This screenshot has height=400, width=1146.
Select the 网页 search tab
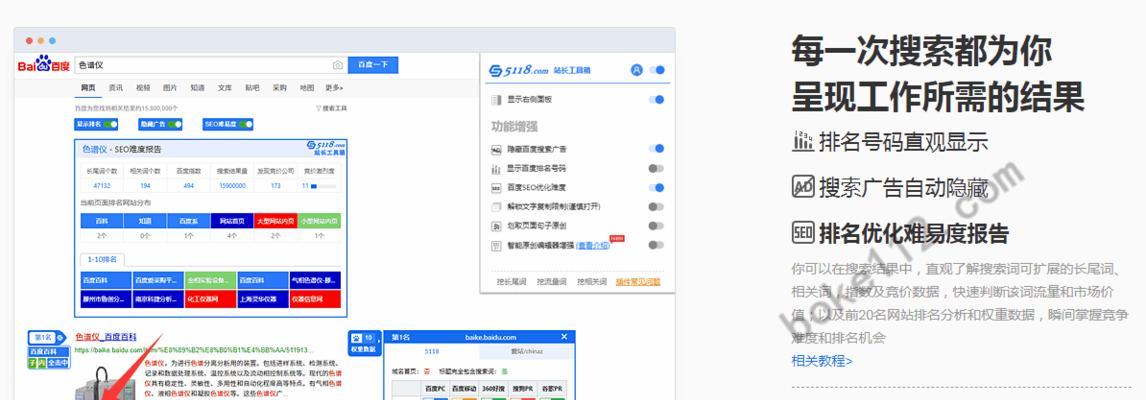[88, 88]
